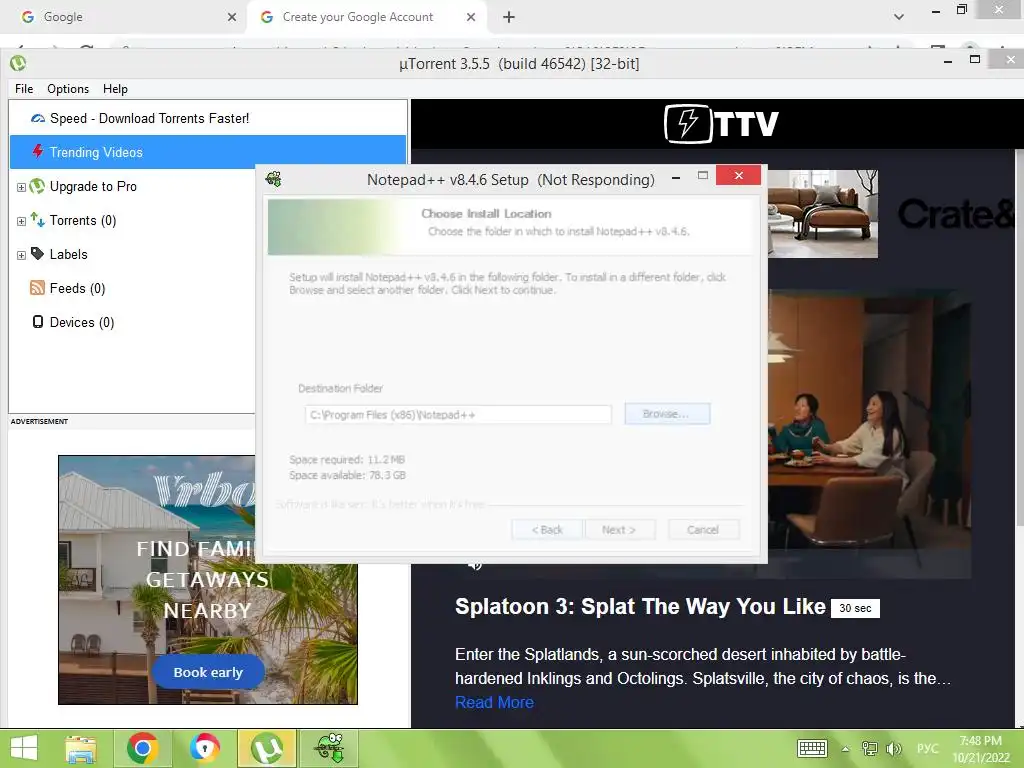Click the lightning bolt Trending Videos icon
The width and height of the screenshot is (1024, 768).
[x=38, y=152]
